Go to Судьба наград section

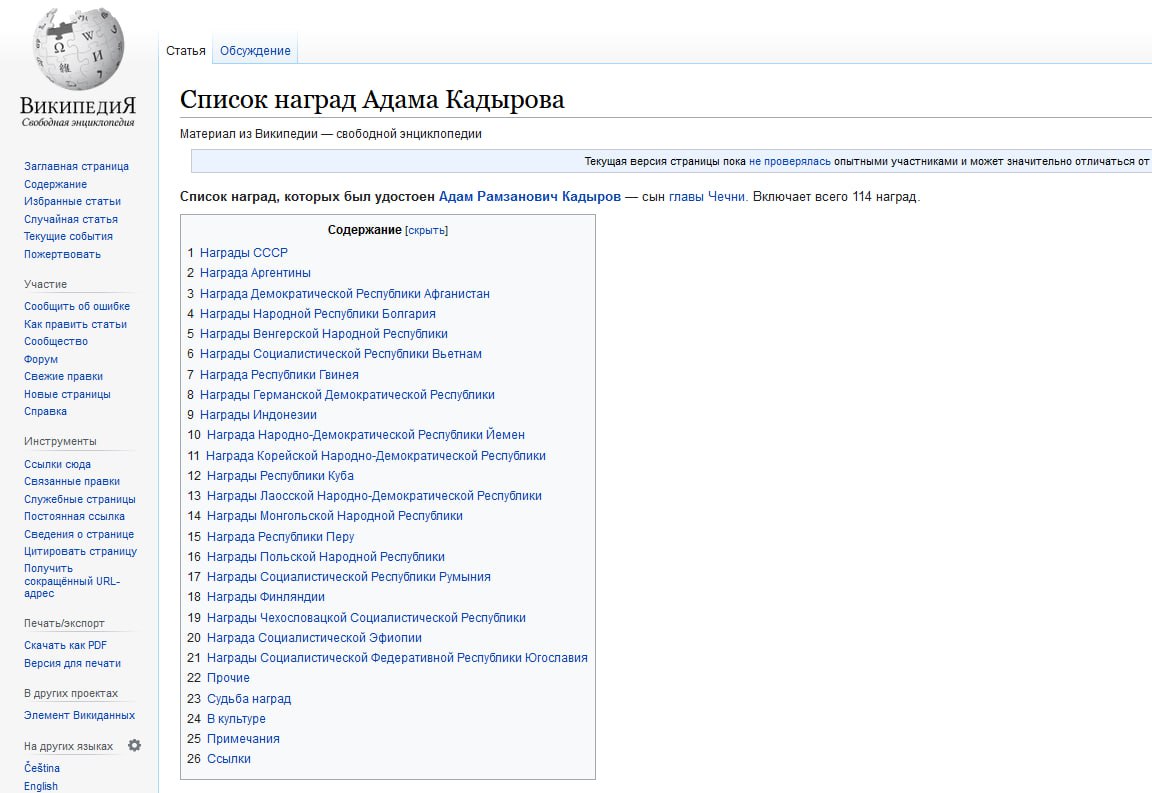(249, 699)
